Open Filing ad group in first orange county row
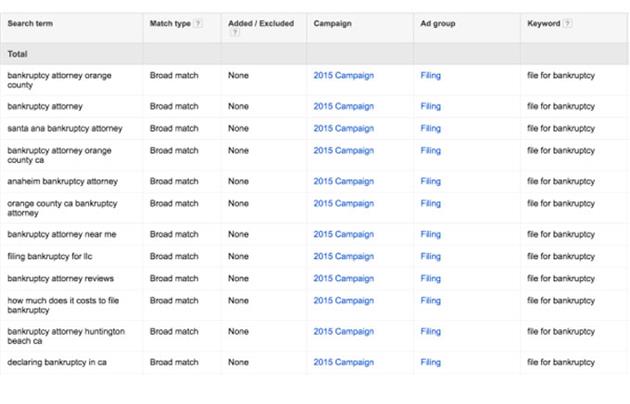630x404 pixels. coord(430,75)
